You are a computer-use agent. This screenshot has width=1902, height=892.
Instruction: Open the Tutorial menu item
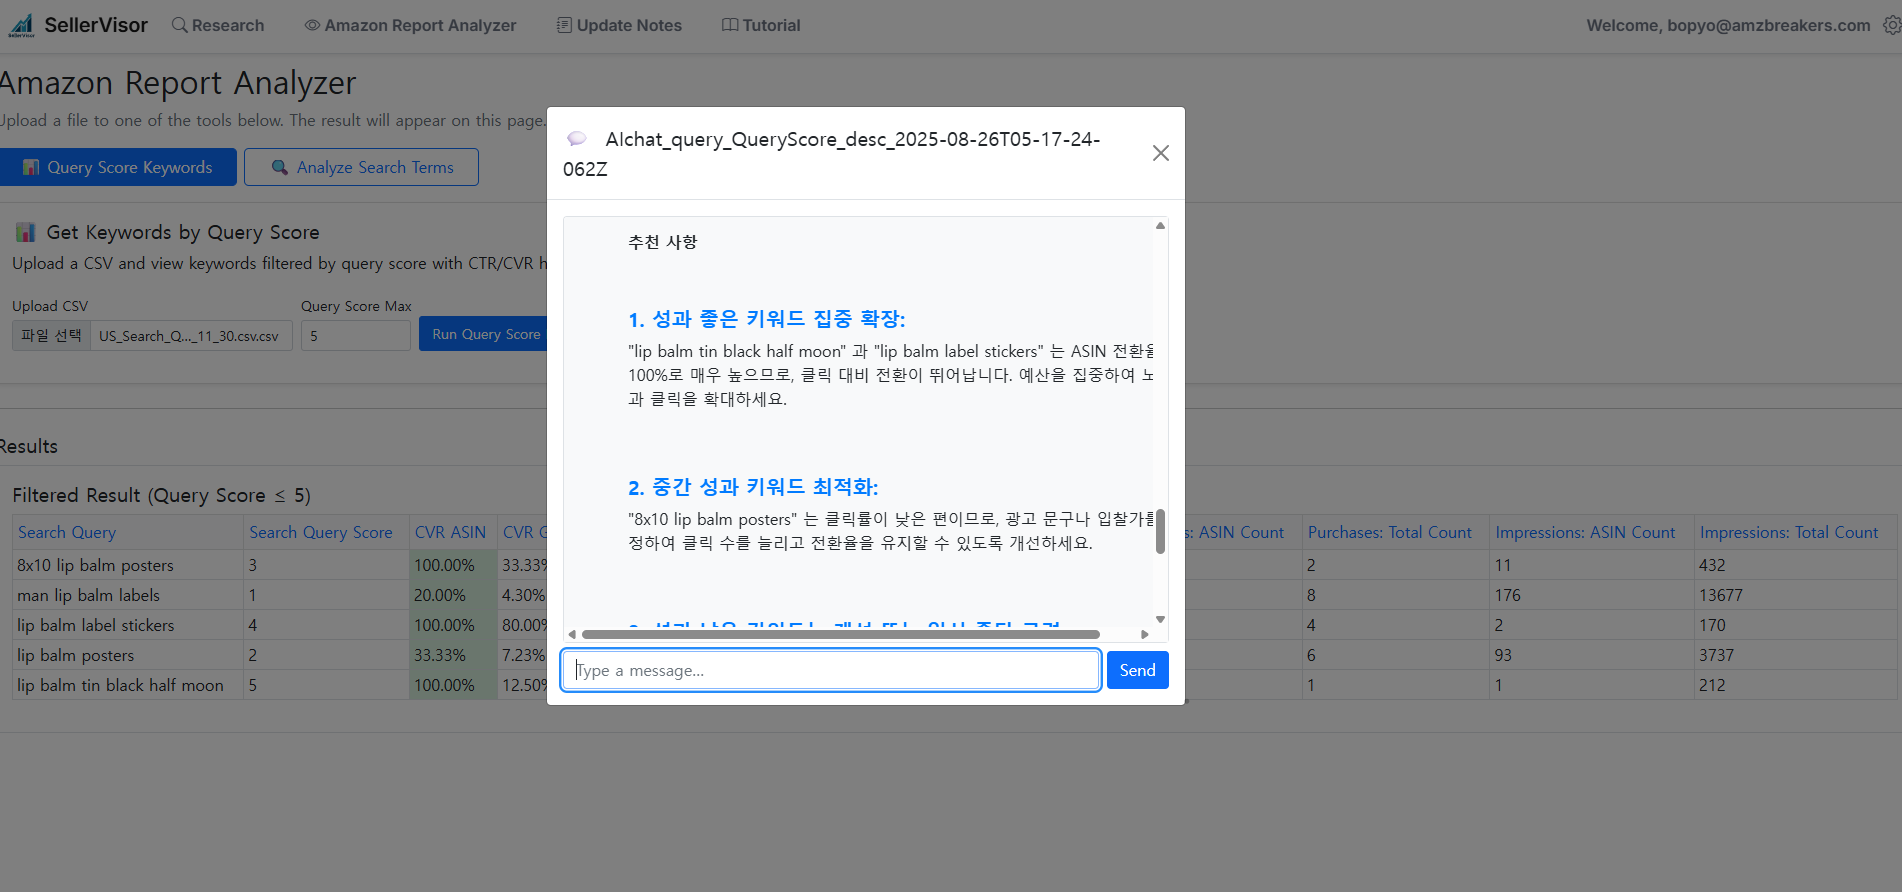(x=761, y=25)
